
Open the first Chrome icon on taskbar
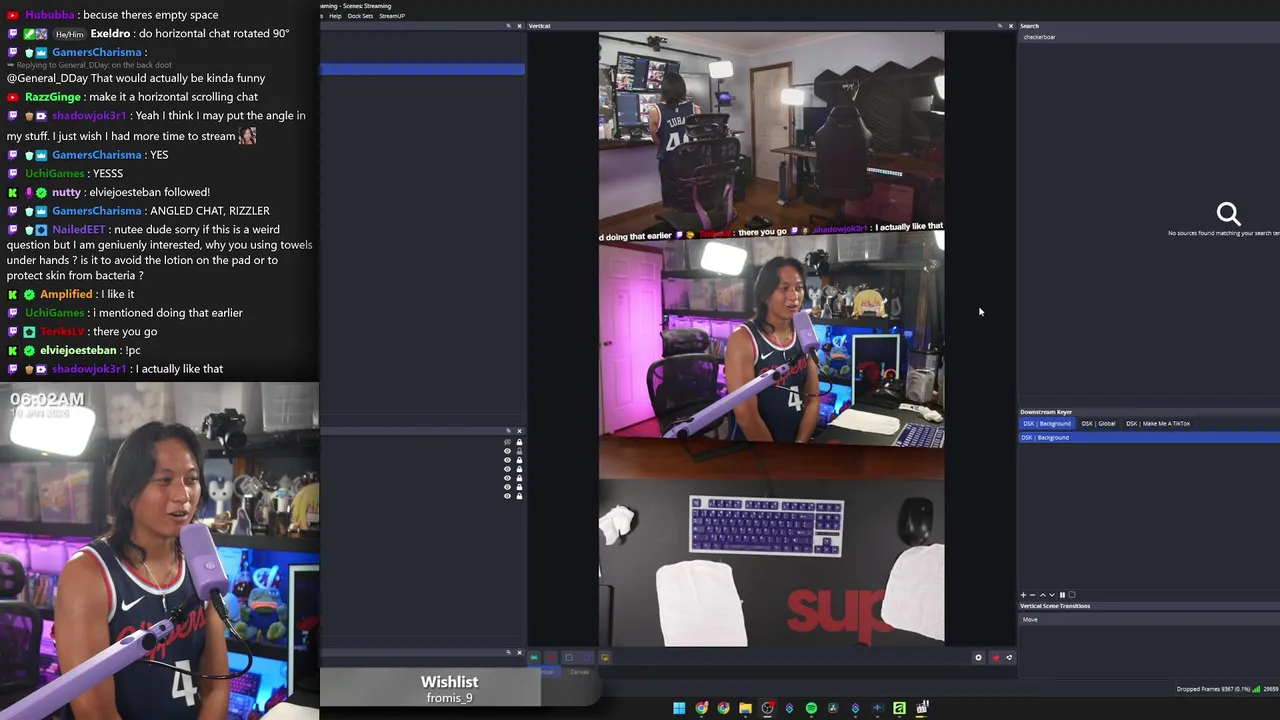coord(702,708)
